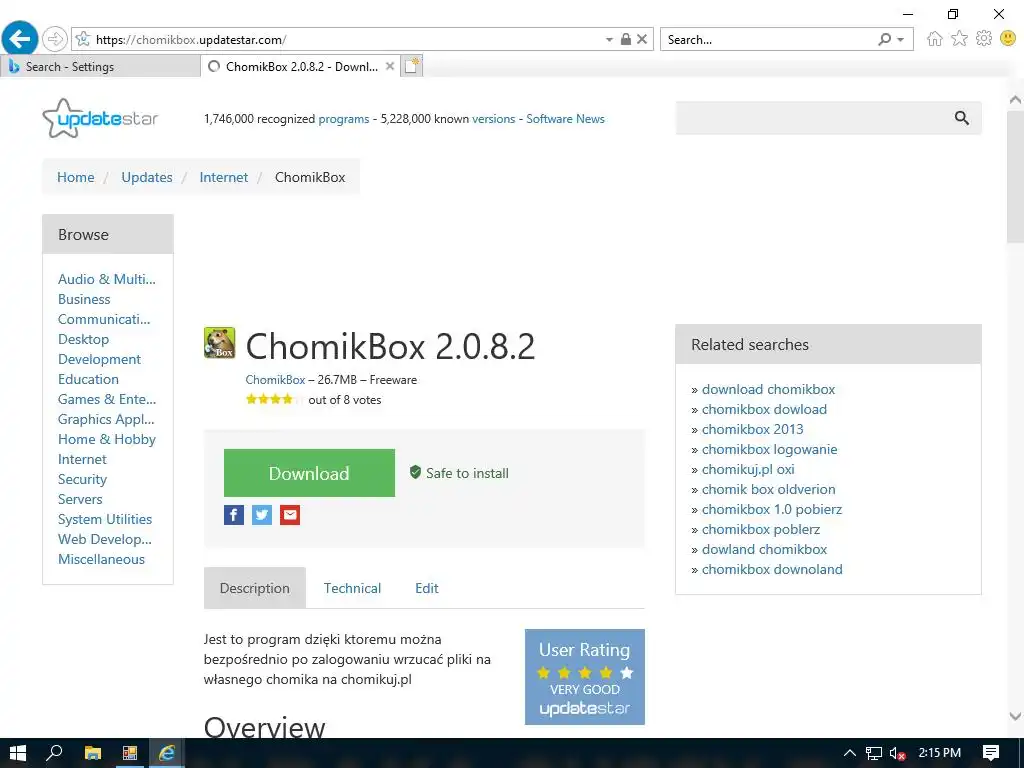Viewport: 1024px width, 768px height.
Task: Open taskbar search magnifier
Action: point(54,753)
